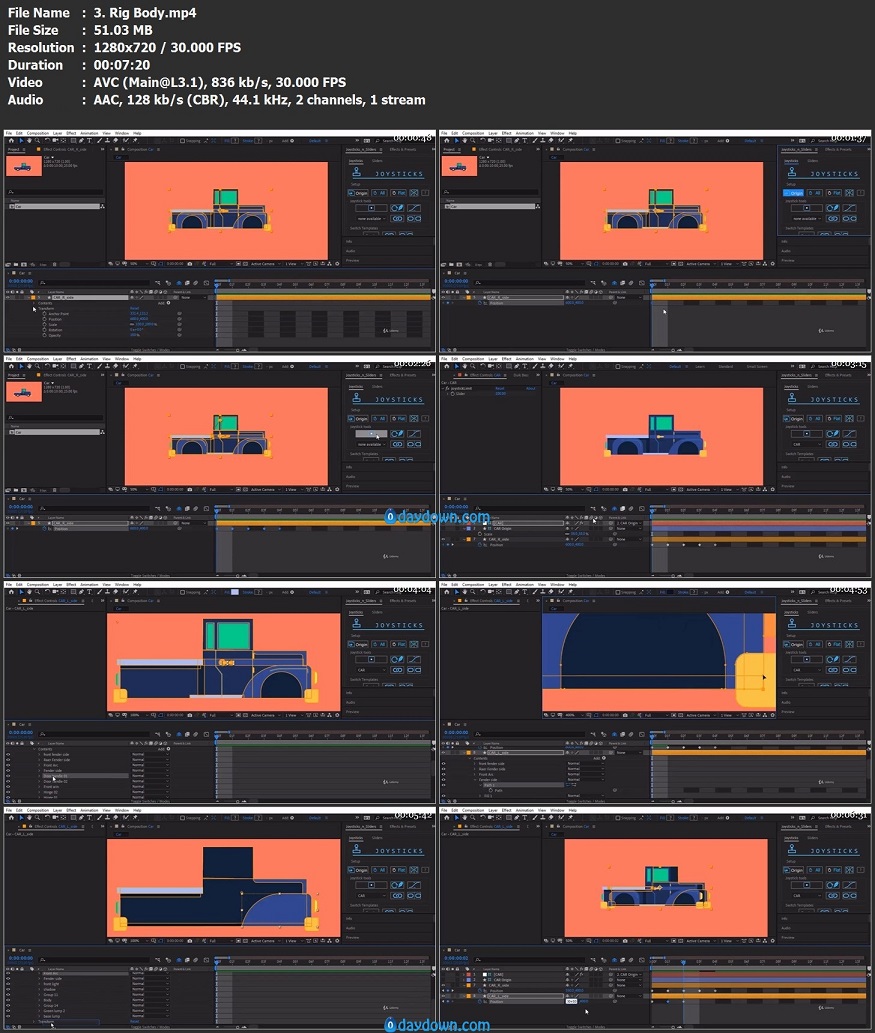Screen dimensions: 875x1033
Task: Select the Hand tool in the 00:00:48 frame
Action: pos(28,142)
